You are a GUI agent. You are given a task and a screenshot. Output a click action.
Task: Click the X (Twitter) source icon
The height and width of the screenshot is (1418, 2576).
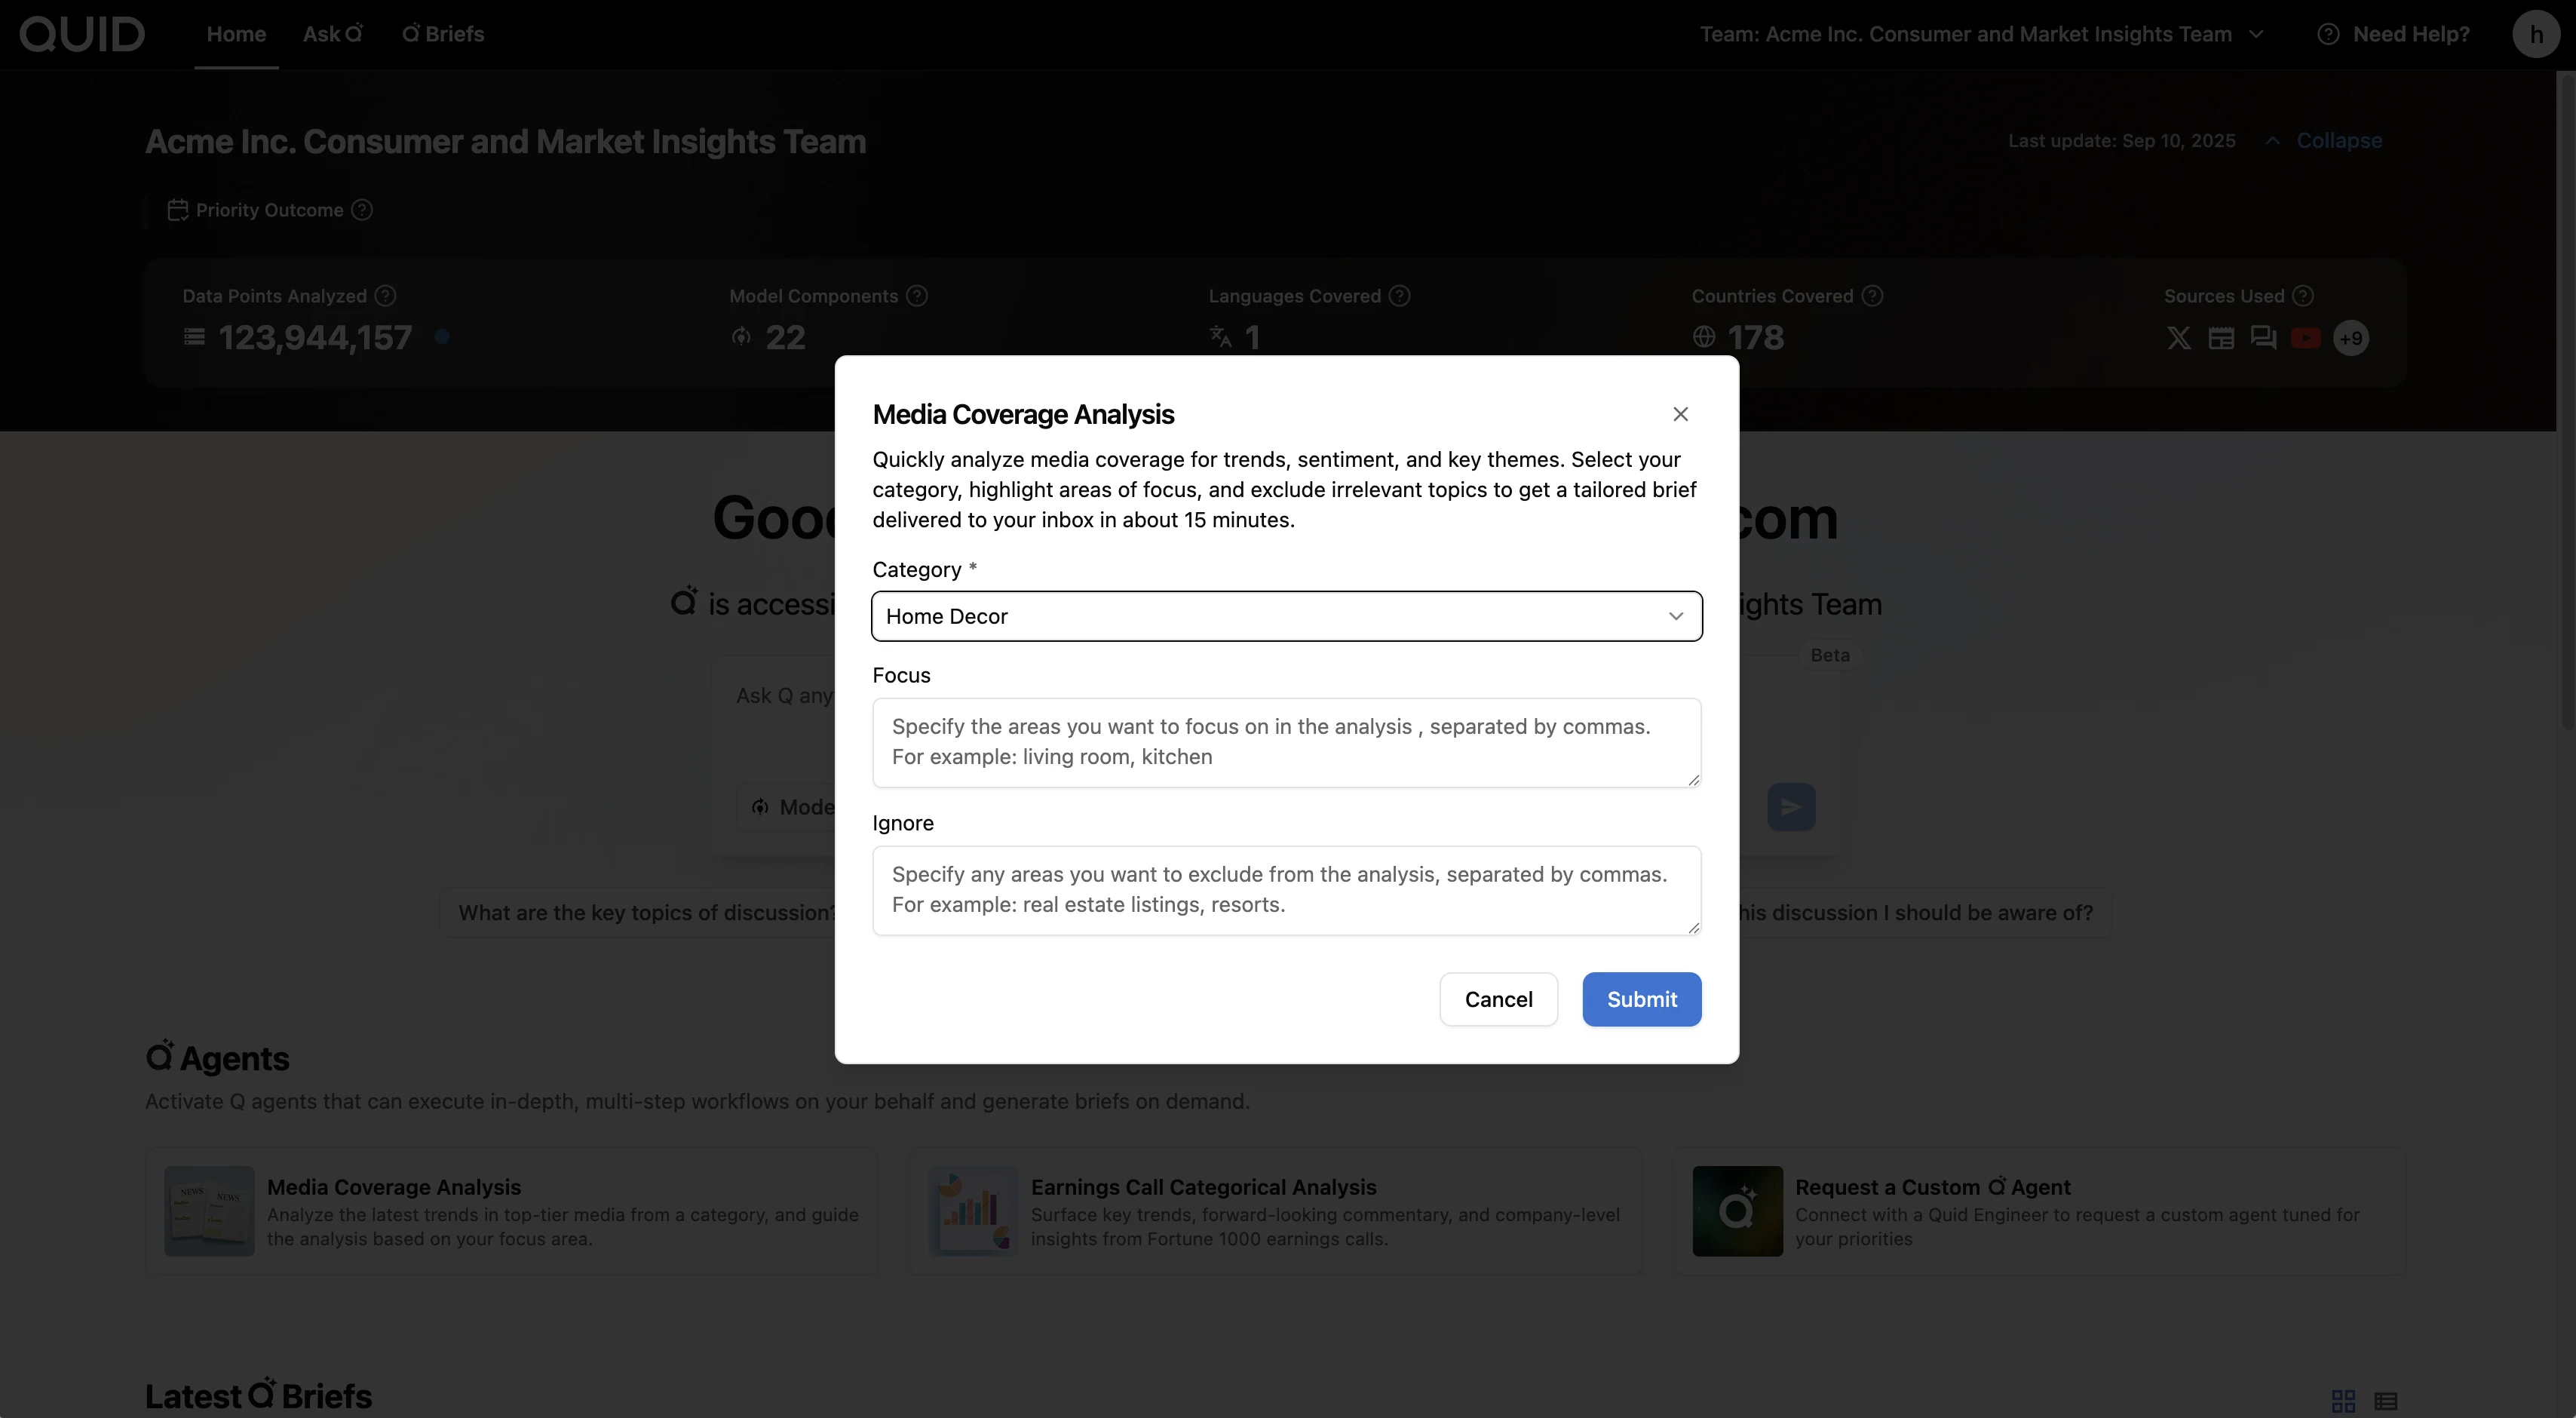coord(2178,338)
